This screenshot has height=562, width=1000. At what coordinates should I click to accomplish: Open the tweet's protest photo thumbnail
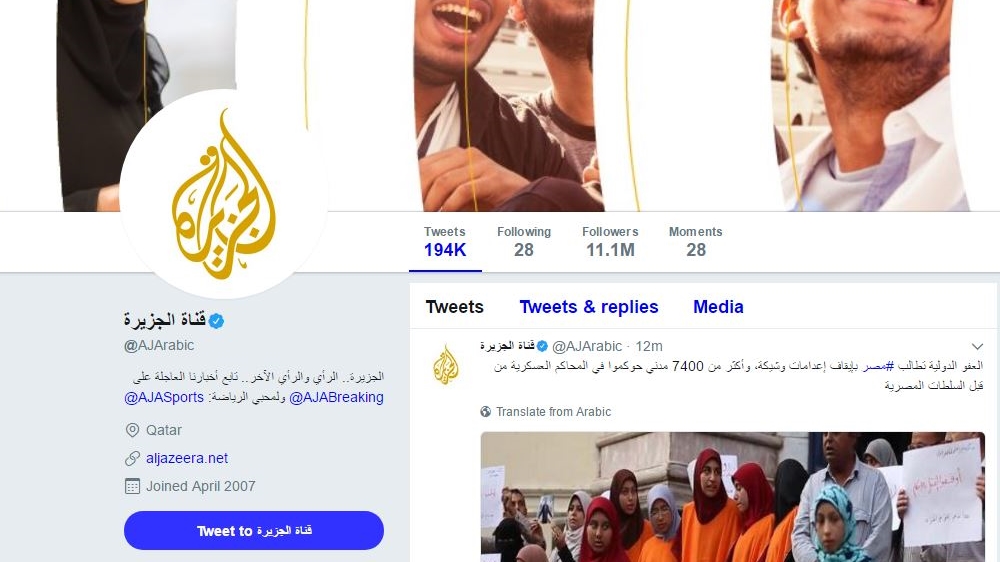point(732,497)
